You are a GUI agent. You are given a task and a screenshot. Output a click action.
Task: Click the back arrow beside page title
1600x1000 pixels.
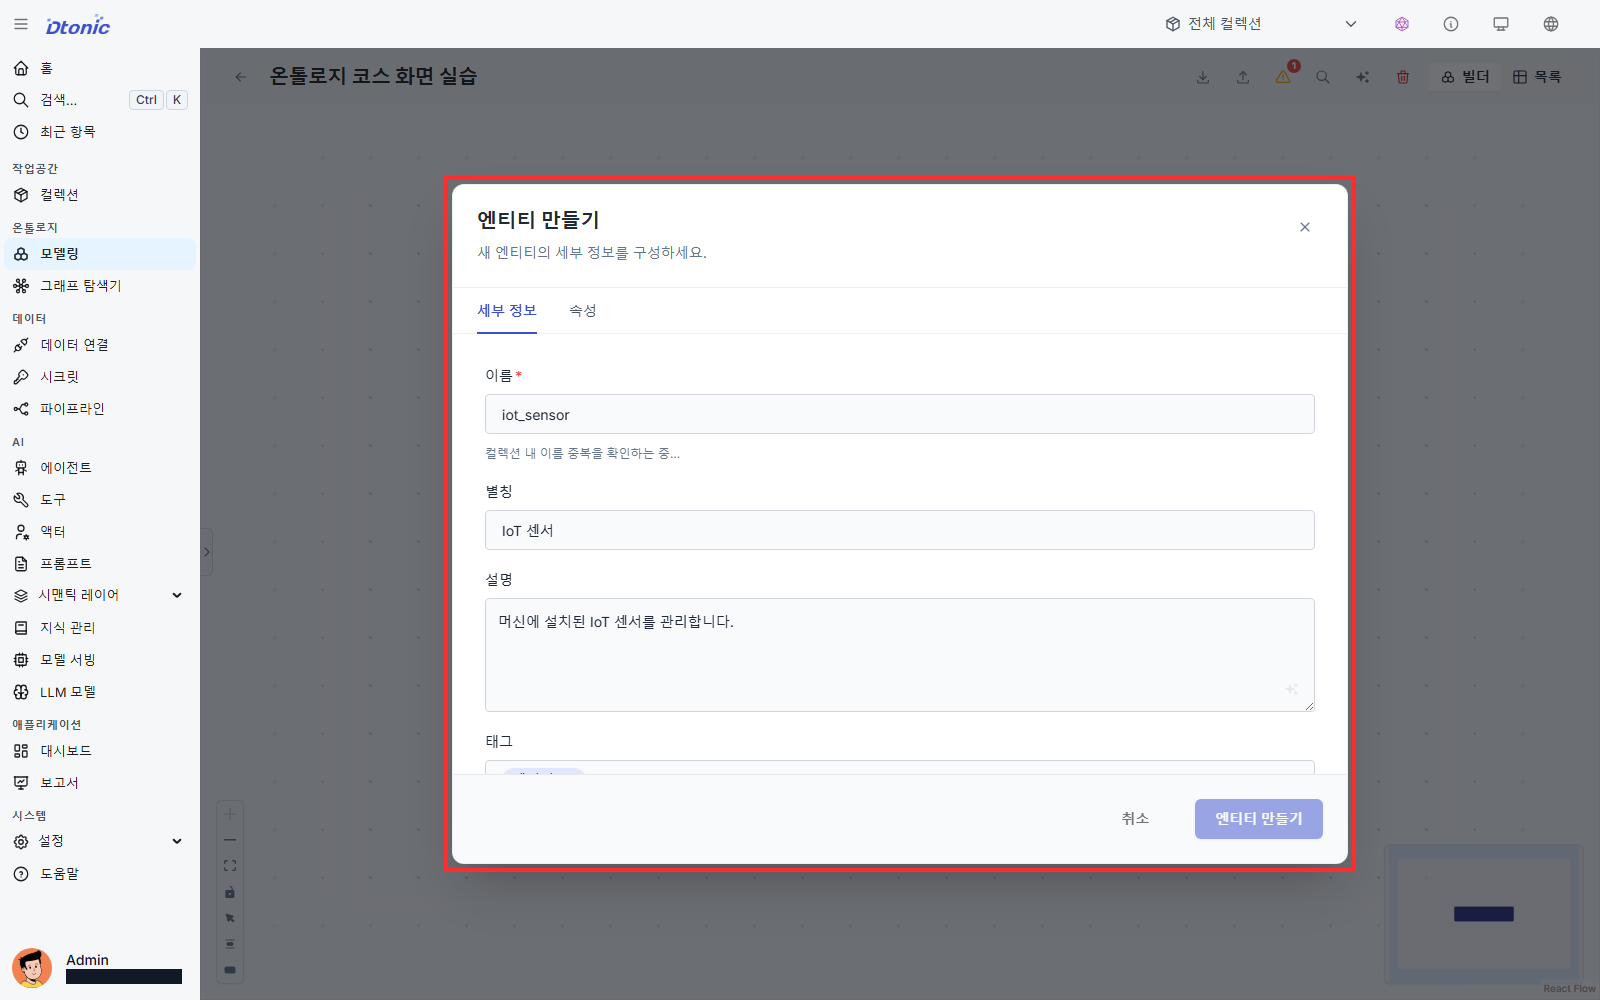click(x=240, y=77)
